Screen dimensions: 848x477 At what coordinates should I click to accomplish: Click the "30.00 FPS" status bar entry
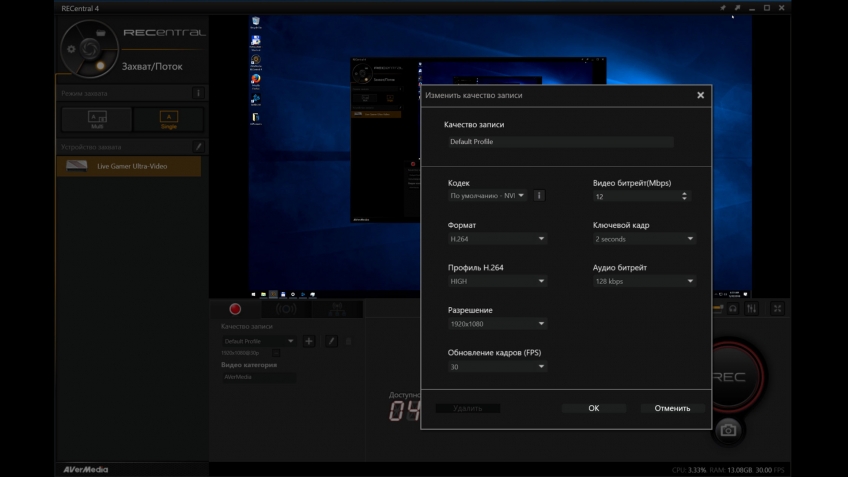[x=770, y=470]
